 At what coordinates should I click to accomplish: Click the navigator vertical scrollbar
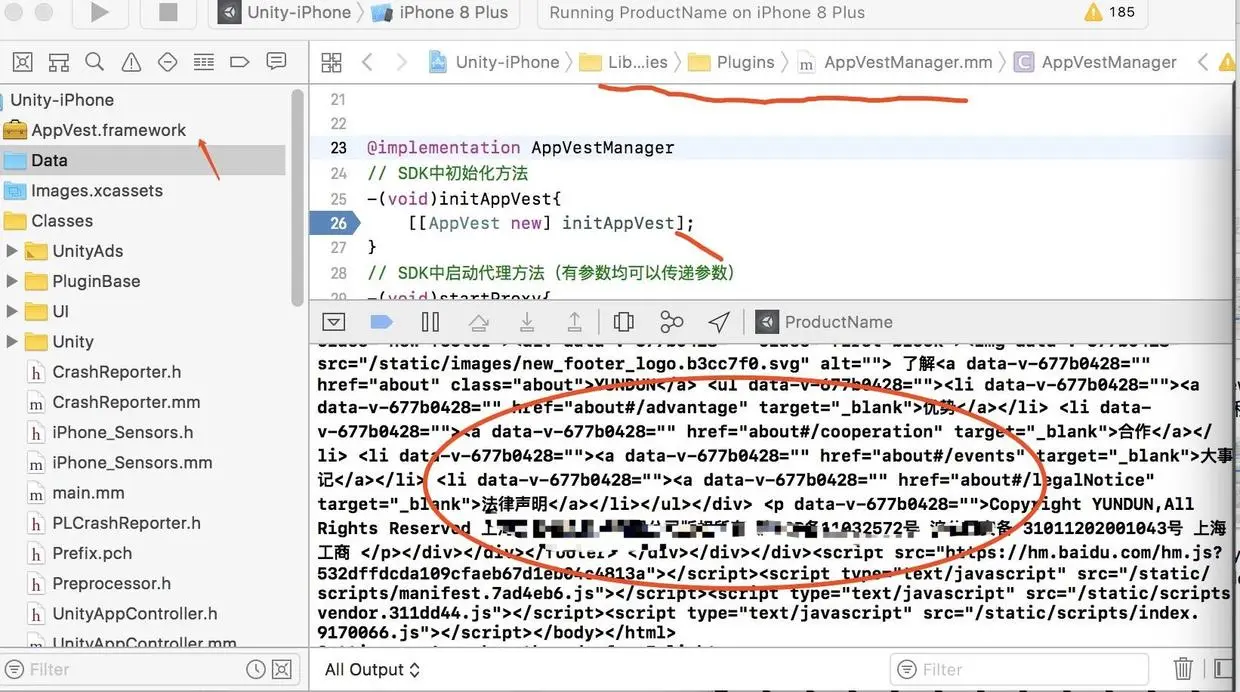coord(297,197)
